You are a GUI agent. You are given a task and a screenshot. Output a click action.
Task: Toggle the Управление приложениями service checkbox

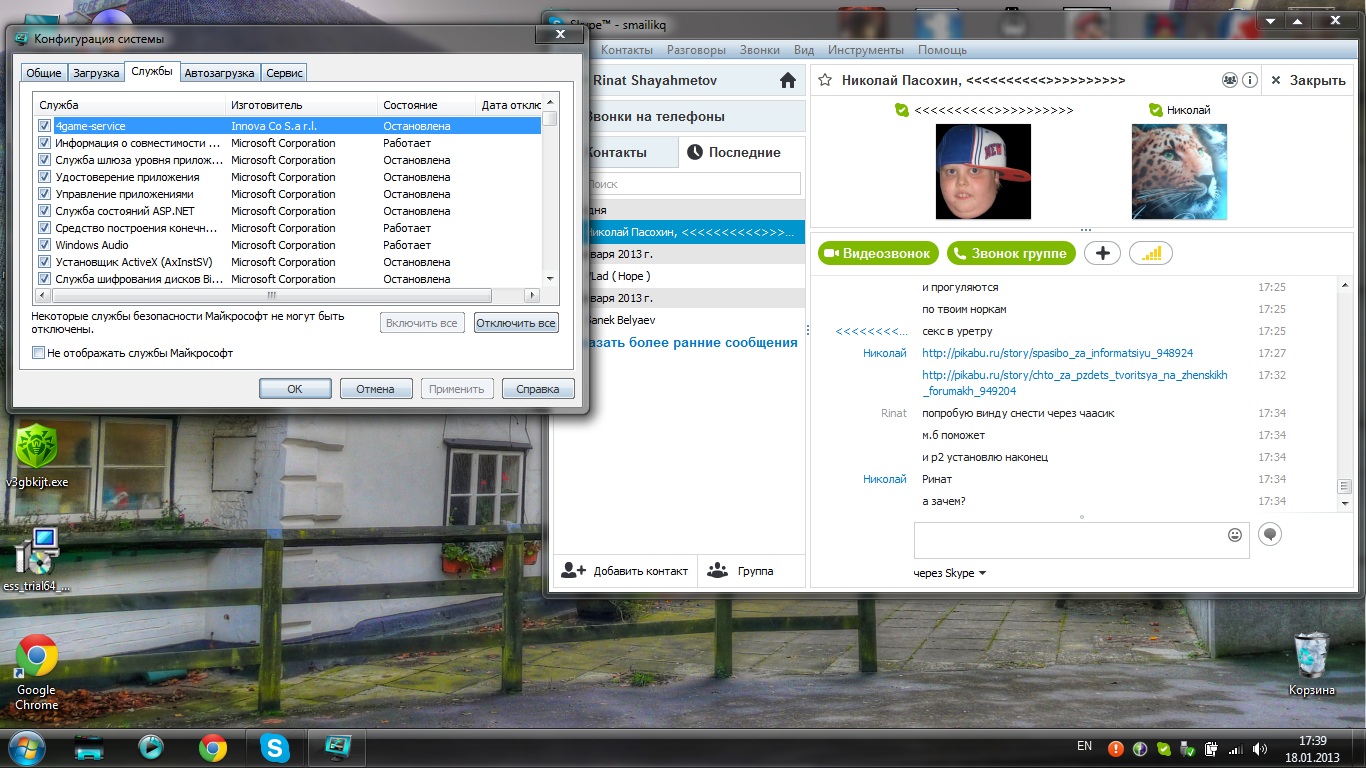44,194
